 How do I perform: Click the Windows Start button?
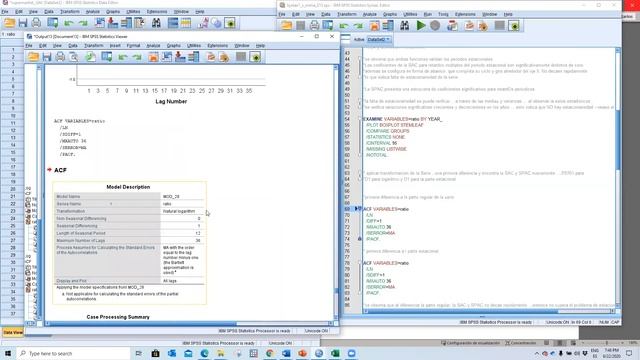pyautogui.click(x=7, y=353)
